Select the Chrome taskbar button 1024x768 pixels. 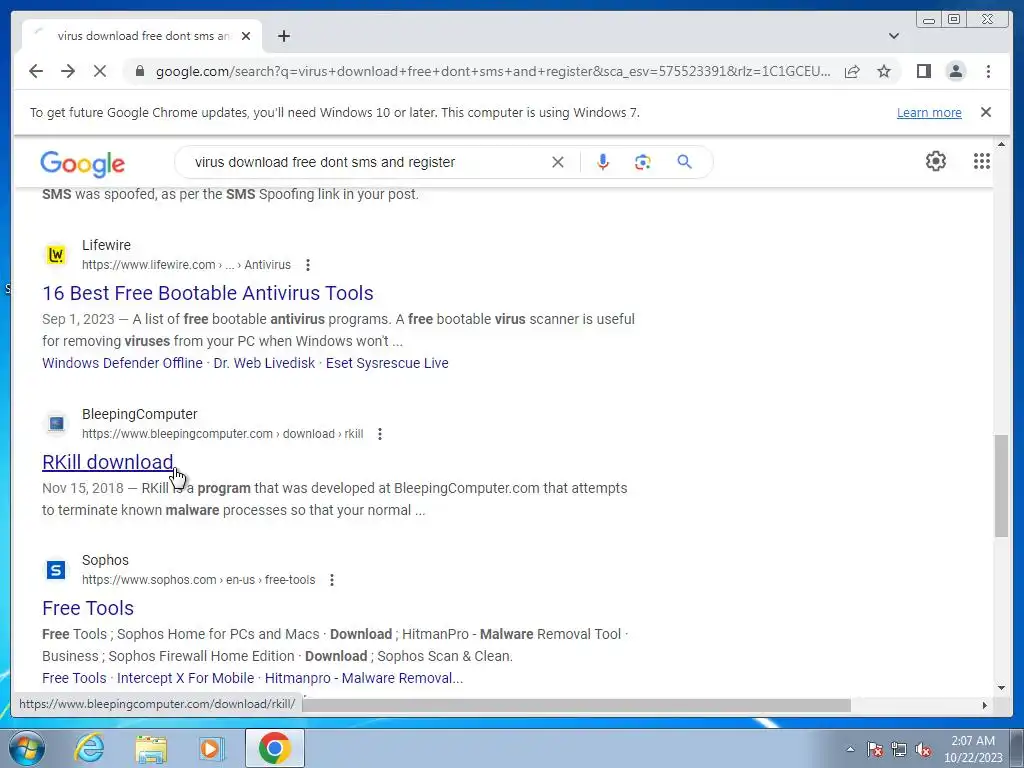point(274,748)
